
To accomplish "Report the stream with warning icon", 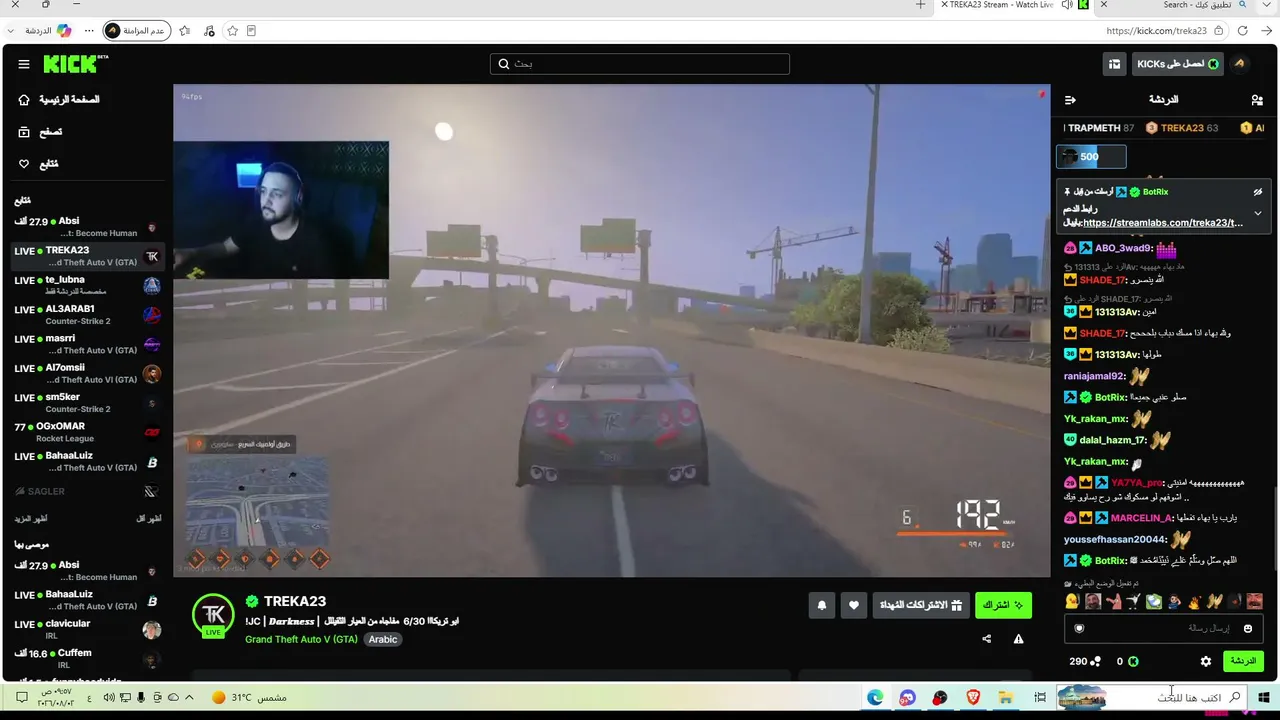I will 1019,639.
